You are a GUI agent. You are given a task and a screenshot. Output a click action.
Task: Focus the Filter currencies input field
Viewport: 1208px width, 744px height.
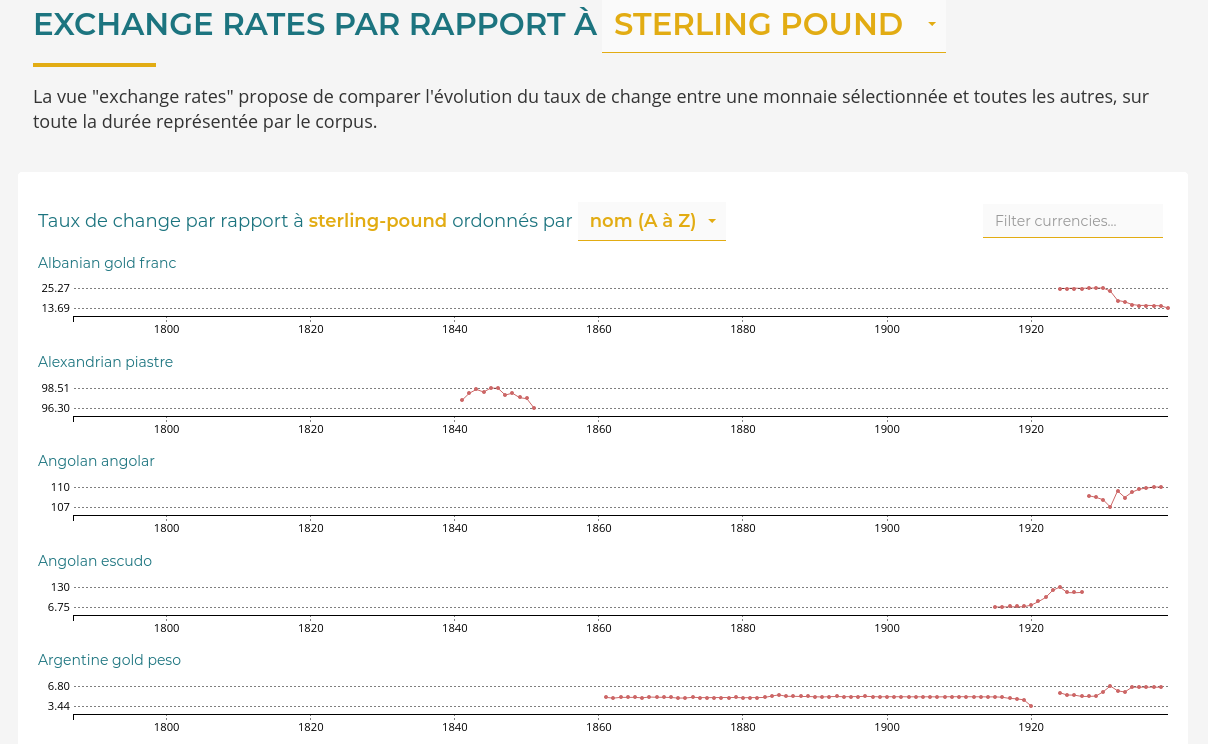coord(1072,221)
